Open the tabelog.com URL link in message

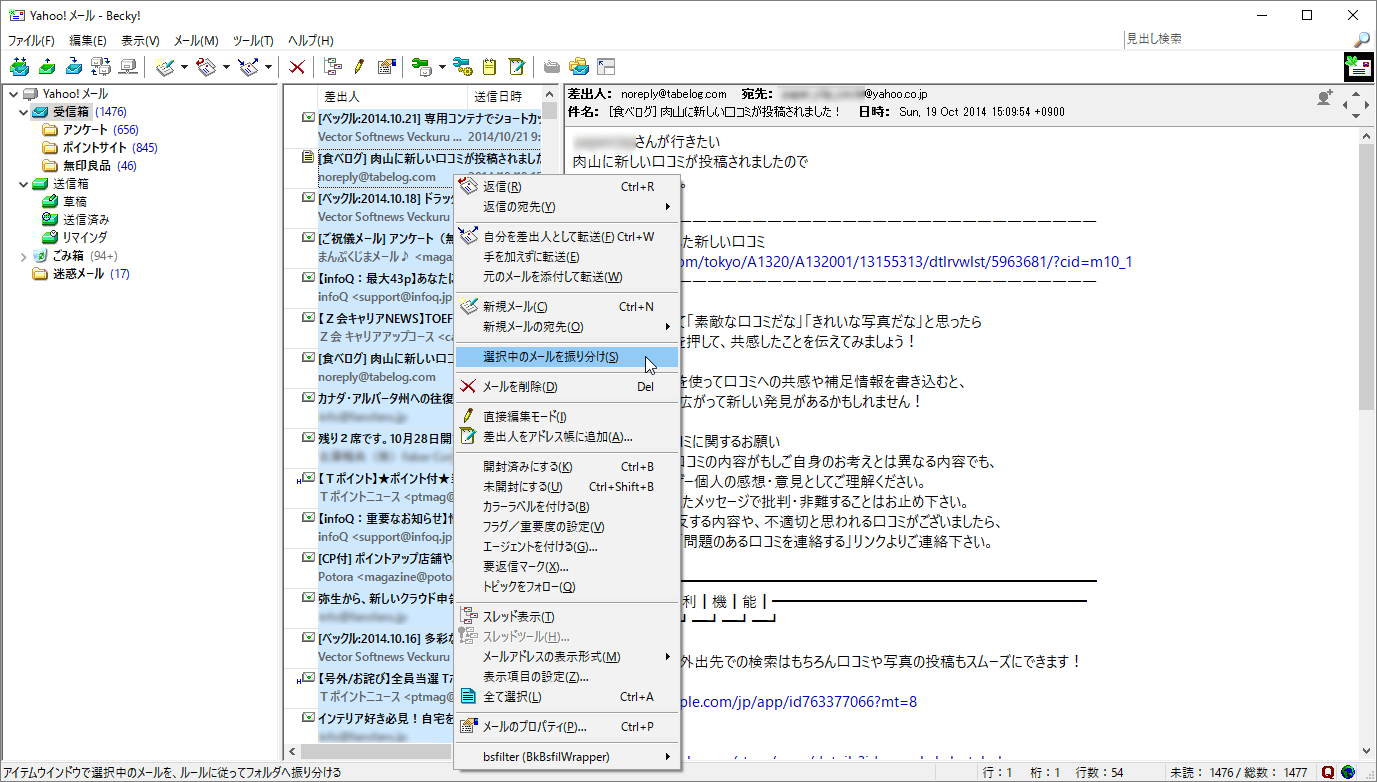tap(906, 262)
